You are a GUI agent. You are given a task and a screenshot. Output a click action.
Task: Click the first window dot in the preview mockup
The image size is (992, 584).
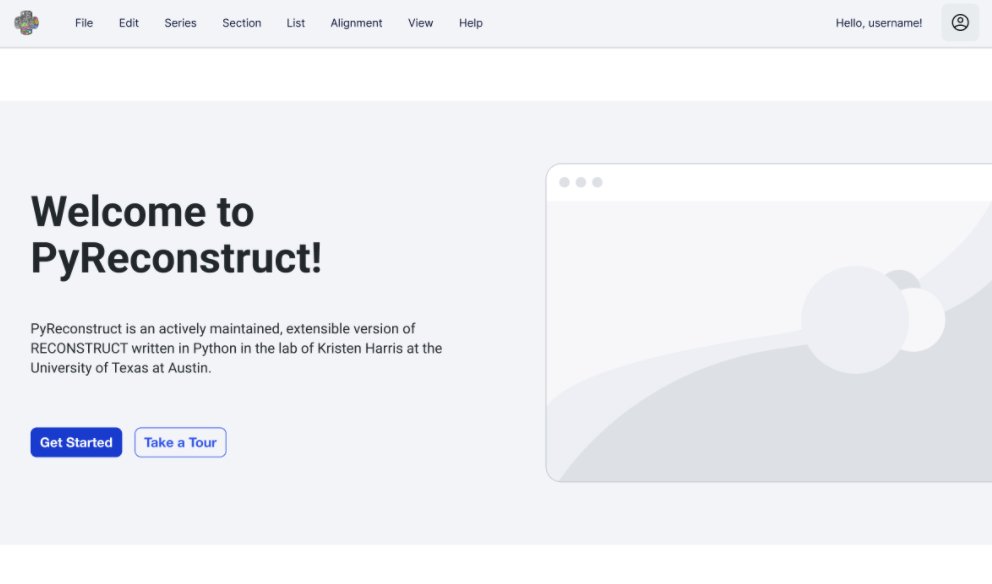[x=563, y=182]
